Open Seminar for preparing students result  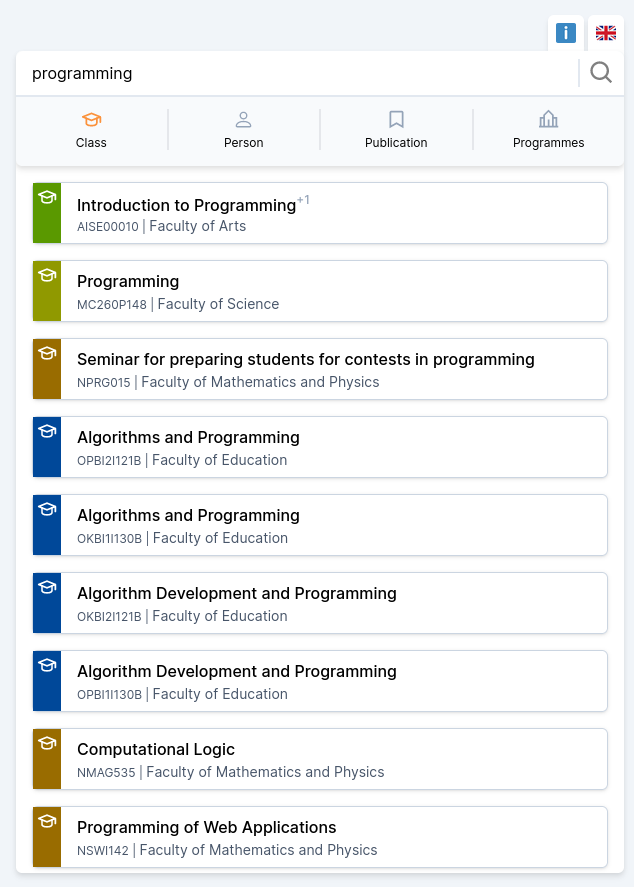[320, 369]
